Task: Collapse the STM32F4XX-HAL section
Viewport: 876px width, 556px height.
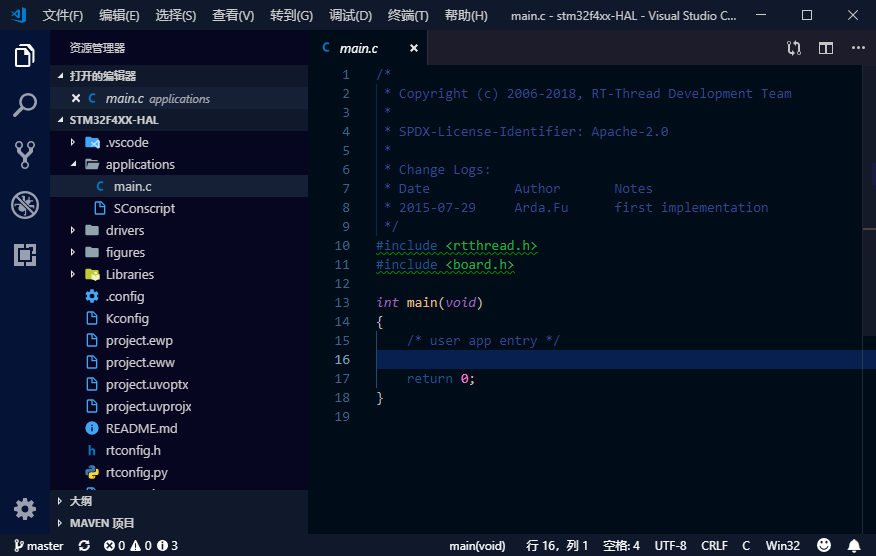Action: tap(179, 120)
